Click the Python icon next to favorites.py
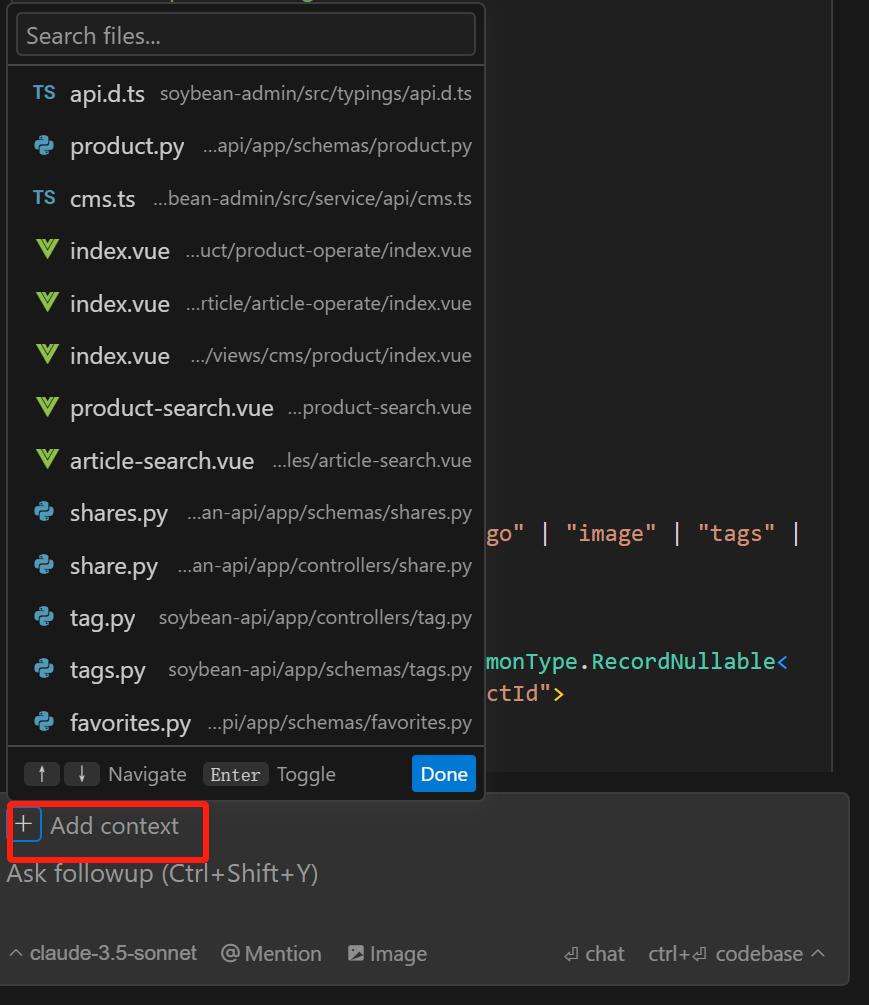The image size is (869, 1005). coord(44,721)
